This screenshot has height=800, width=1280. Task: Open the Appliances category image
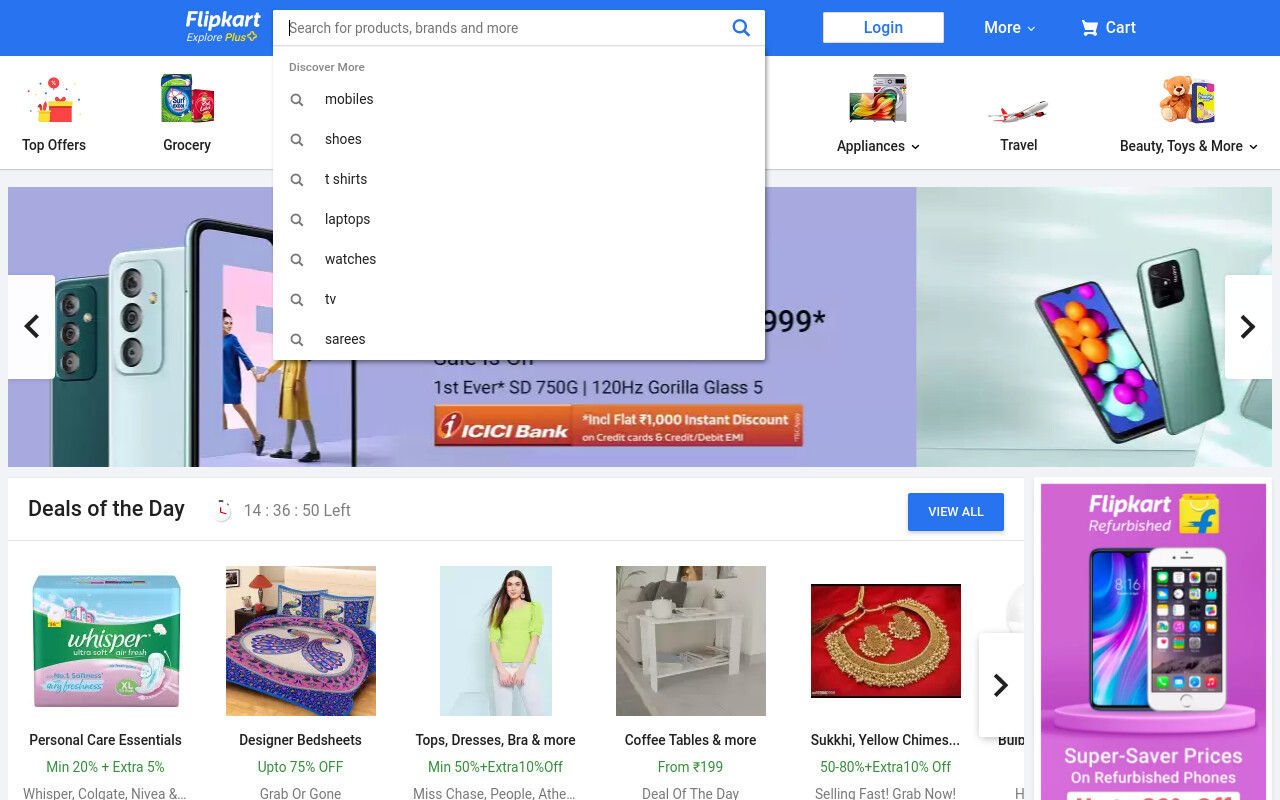(878, 99)
